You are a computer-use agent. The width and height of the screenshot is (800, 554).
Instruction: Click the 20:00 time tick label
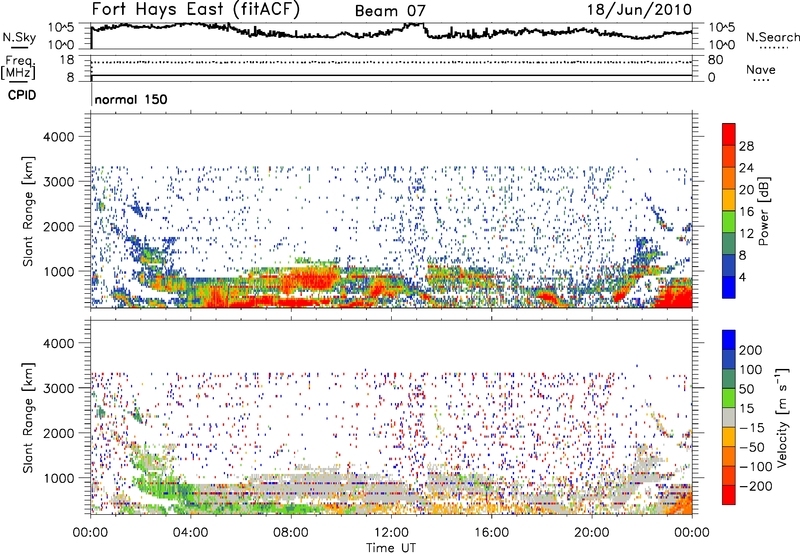(592, 533)
